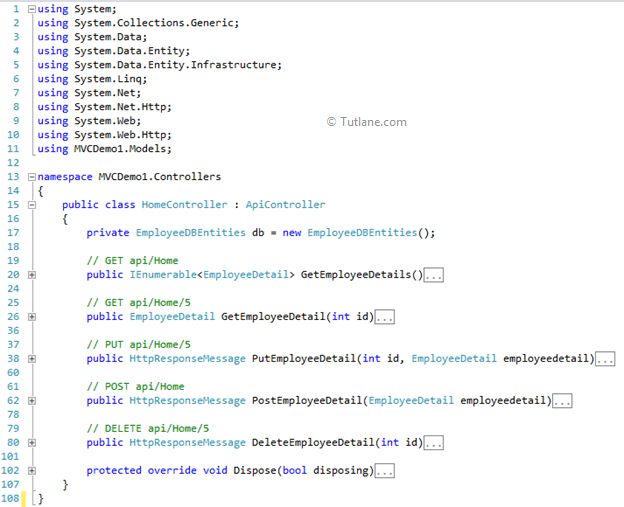624x507 pixels.
Task: Click the '// DELETE api/Home/5' comment
Action: [148, 429]
